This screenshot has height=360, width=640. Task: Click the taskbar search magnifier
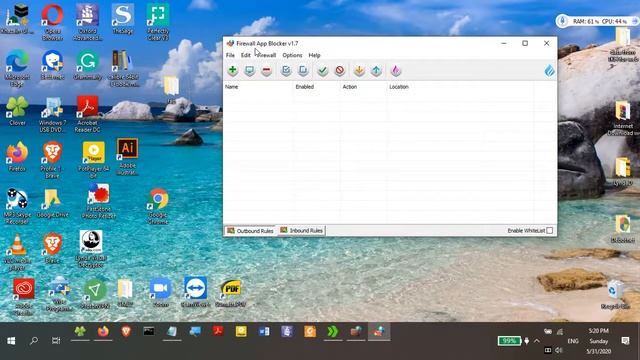point(34,340)
